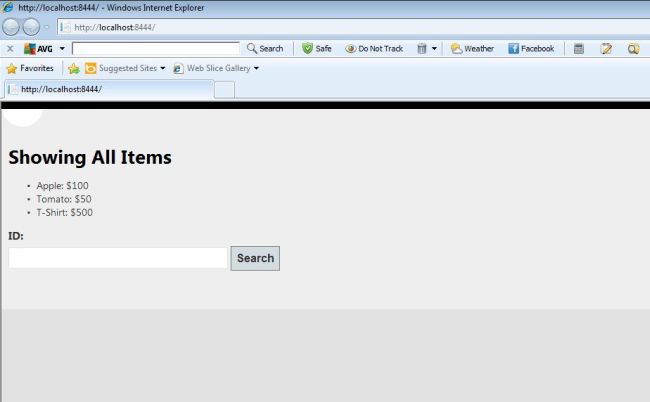Image resolution: width=650 pixels, height=402 pixels.
Task: Open the Facebook toolbar button
Action: pyautogui.click(x=531, y=48)
